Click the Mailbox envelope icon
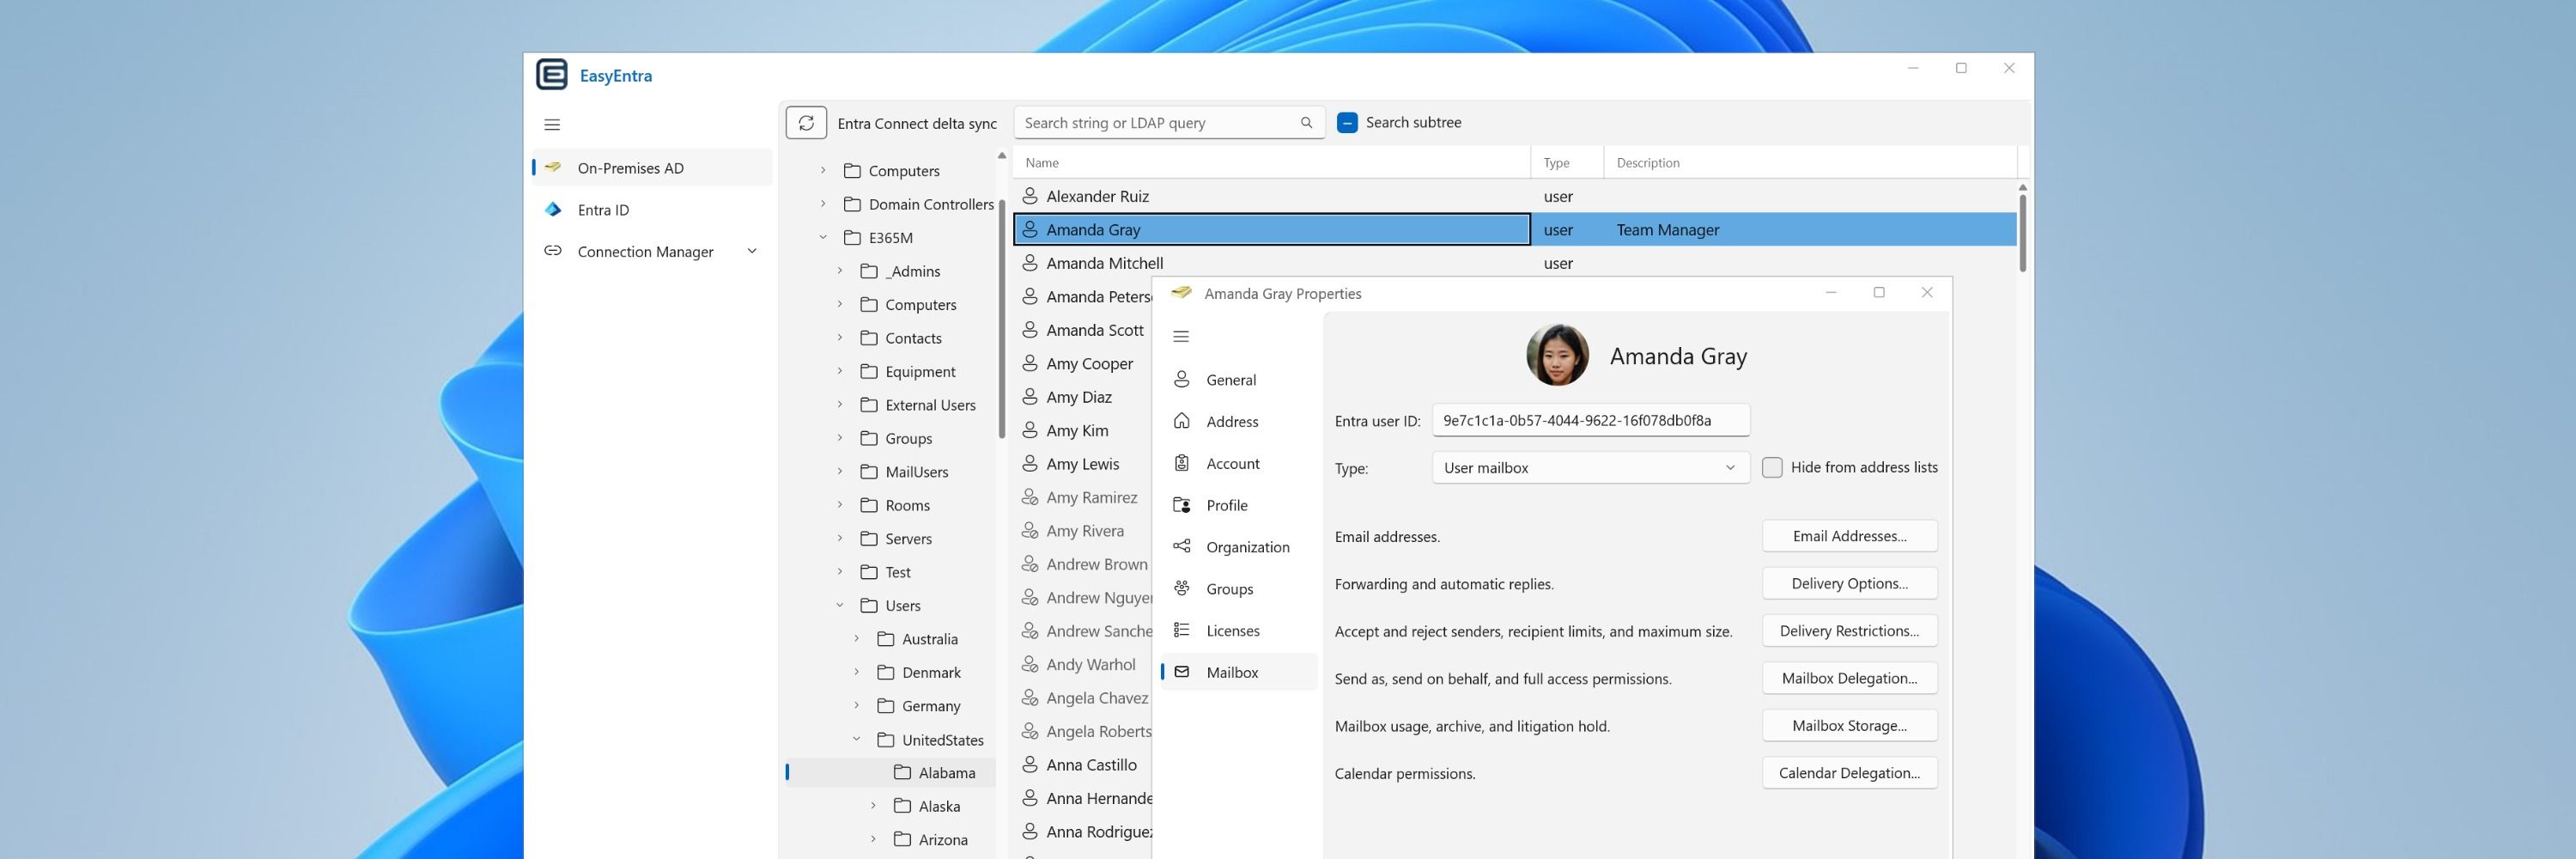This screenshot has width=2576, height=859. 1181,672
